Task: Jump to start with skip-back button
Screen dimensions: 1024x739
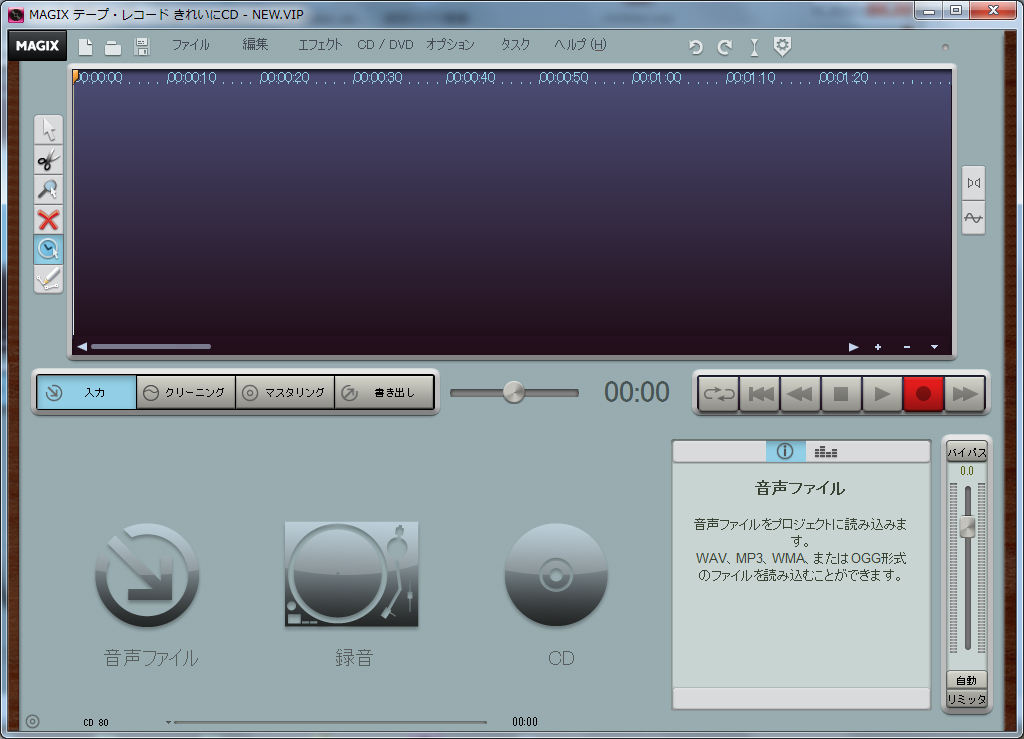Action: click(760, 394)
